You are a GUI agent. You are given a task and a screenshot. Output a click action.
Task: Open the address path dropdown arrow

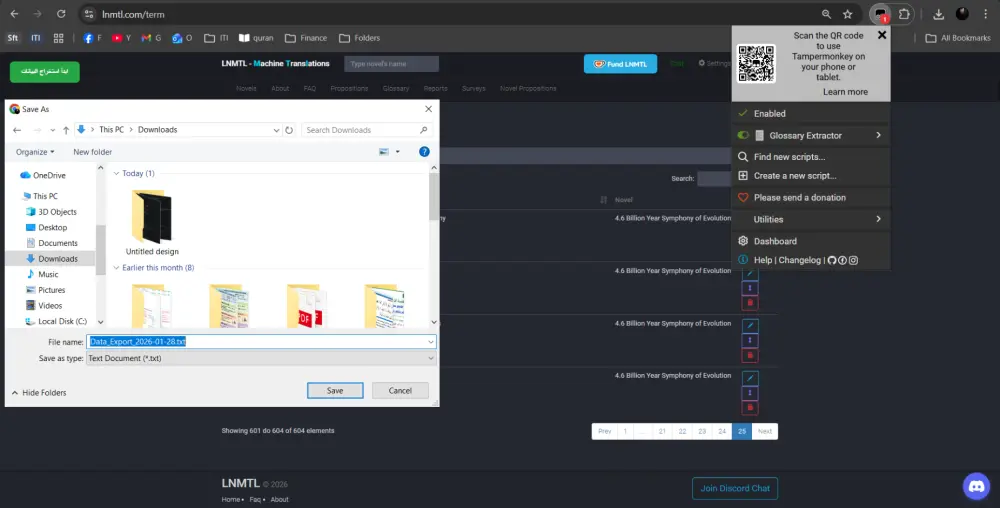pos(276,130)
